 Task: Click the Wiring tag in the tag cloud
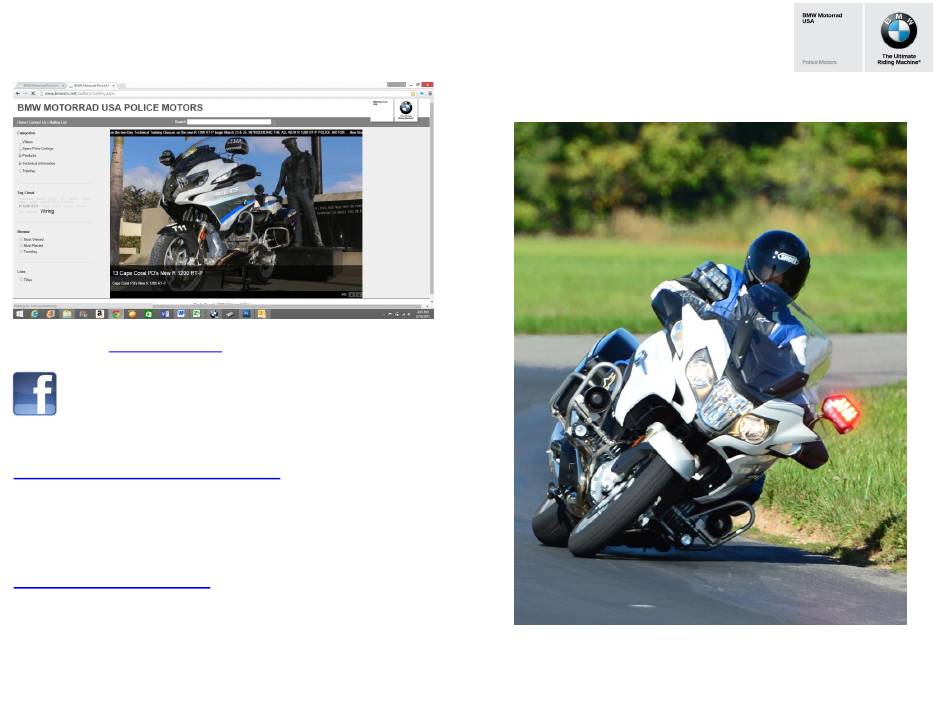tap(47, 211)
